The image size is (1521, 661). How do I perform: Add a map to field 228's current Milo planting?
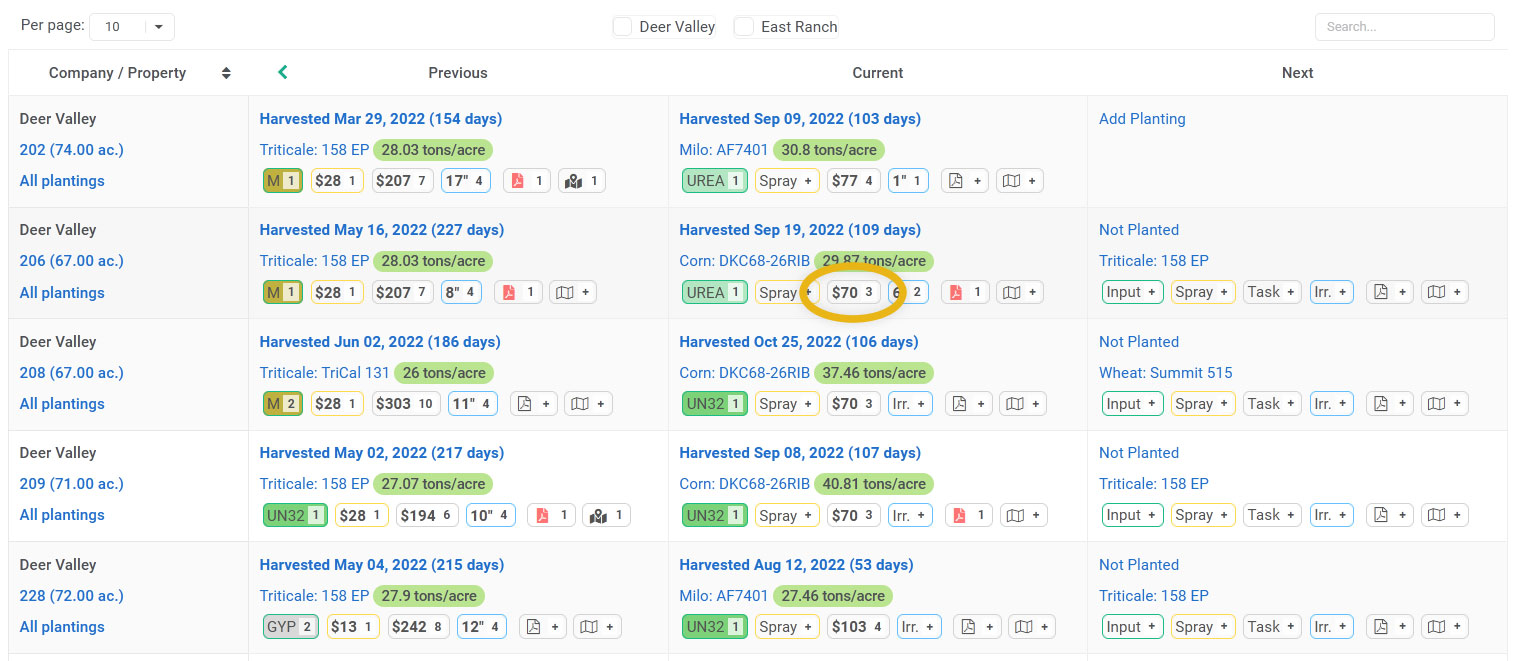click(x=1032, y=627)
